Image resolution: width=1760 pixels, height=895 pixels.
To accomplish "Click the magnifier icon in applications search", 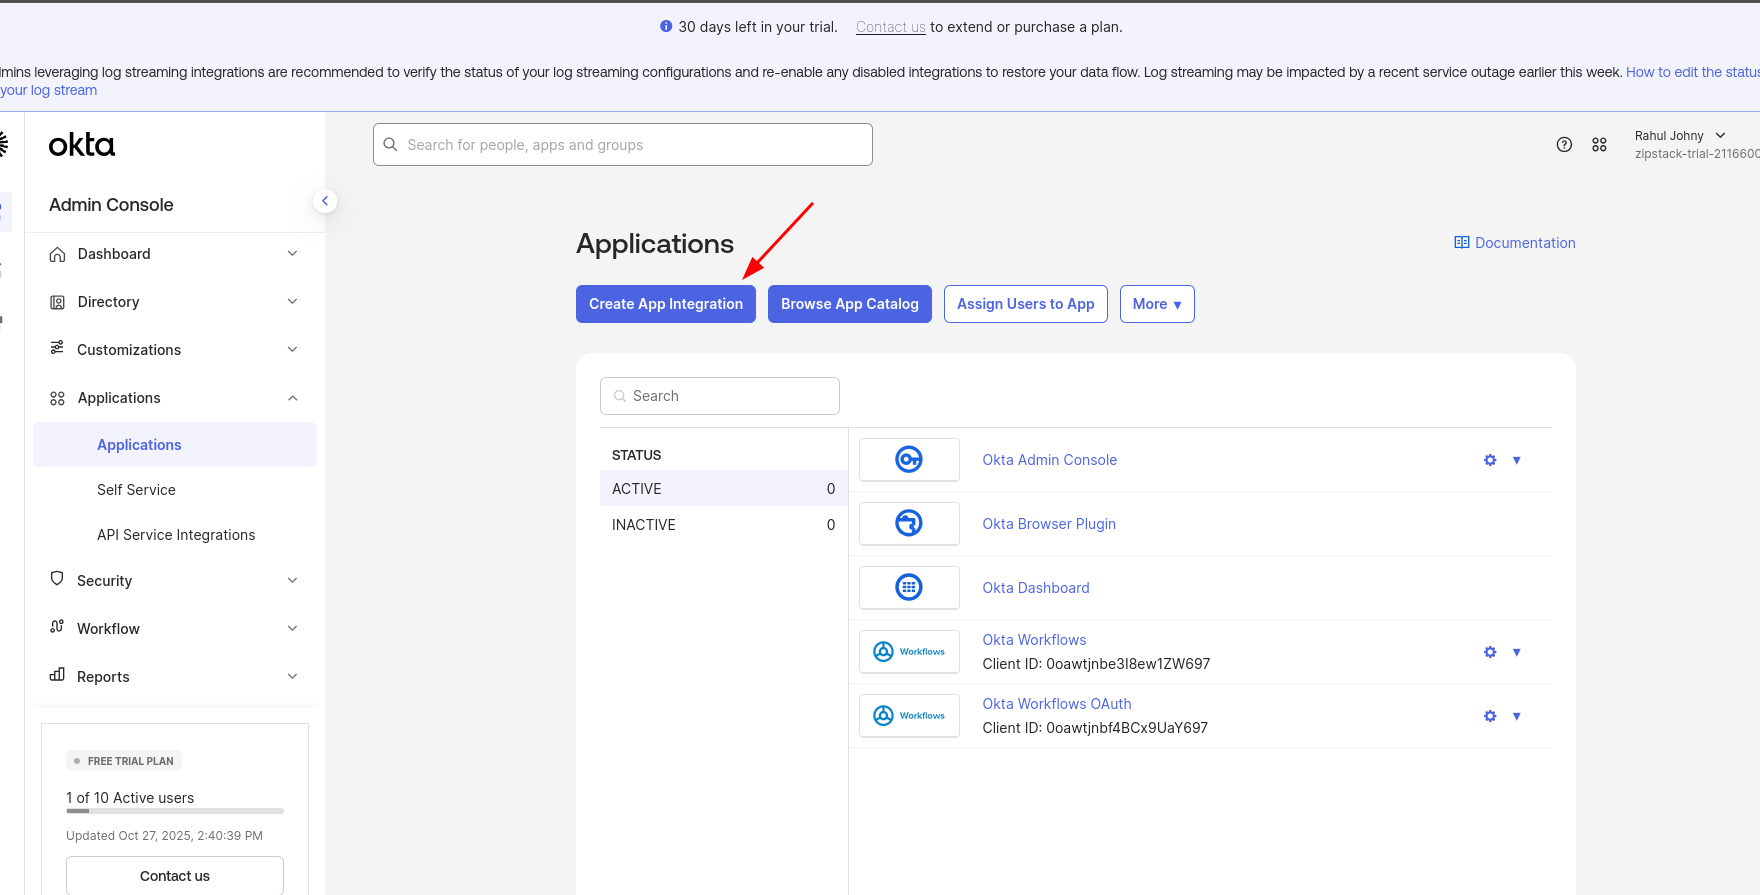I will 620,397.
